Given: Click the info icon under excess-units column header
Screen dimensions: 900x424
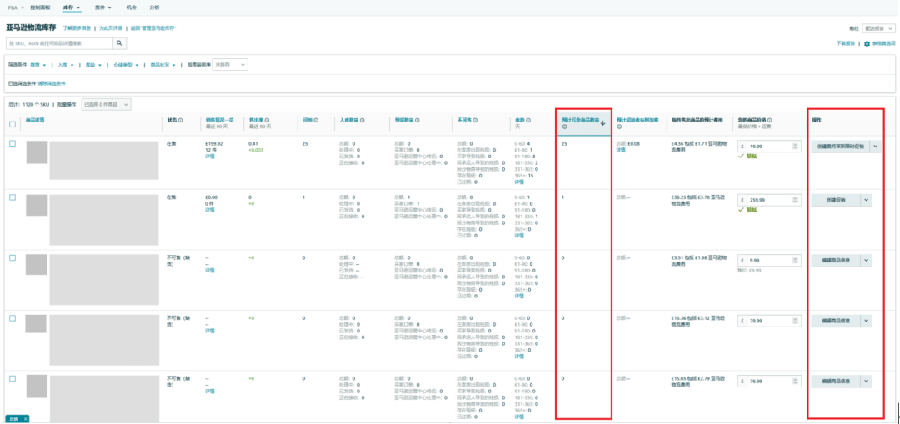Looking at the screenshot, I should (x=564, y=127).
